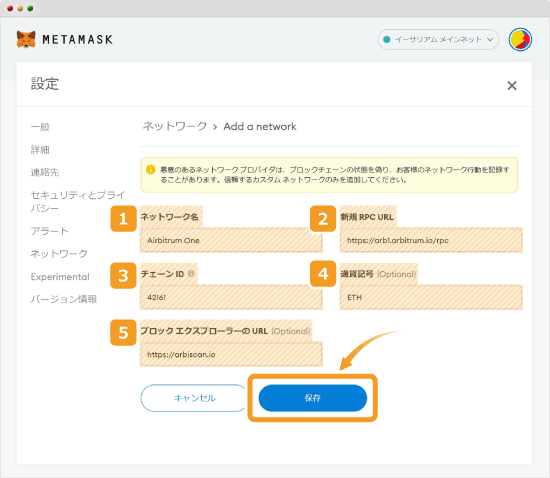Click the チェーン ID input field

tap(231, 297)
